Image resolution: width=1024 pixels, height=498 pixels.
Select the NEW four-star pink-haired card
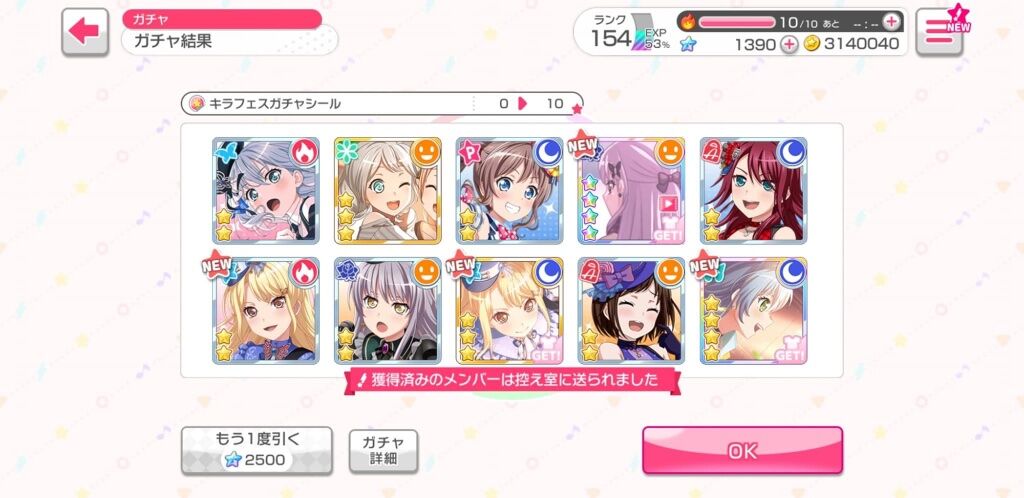pyautogui.click(x=632, y=191)
